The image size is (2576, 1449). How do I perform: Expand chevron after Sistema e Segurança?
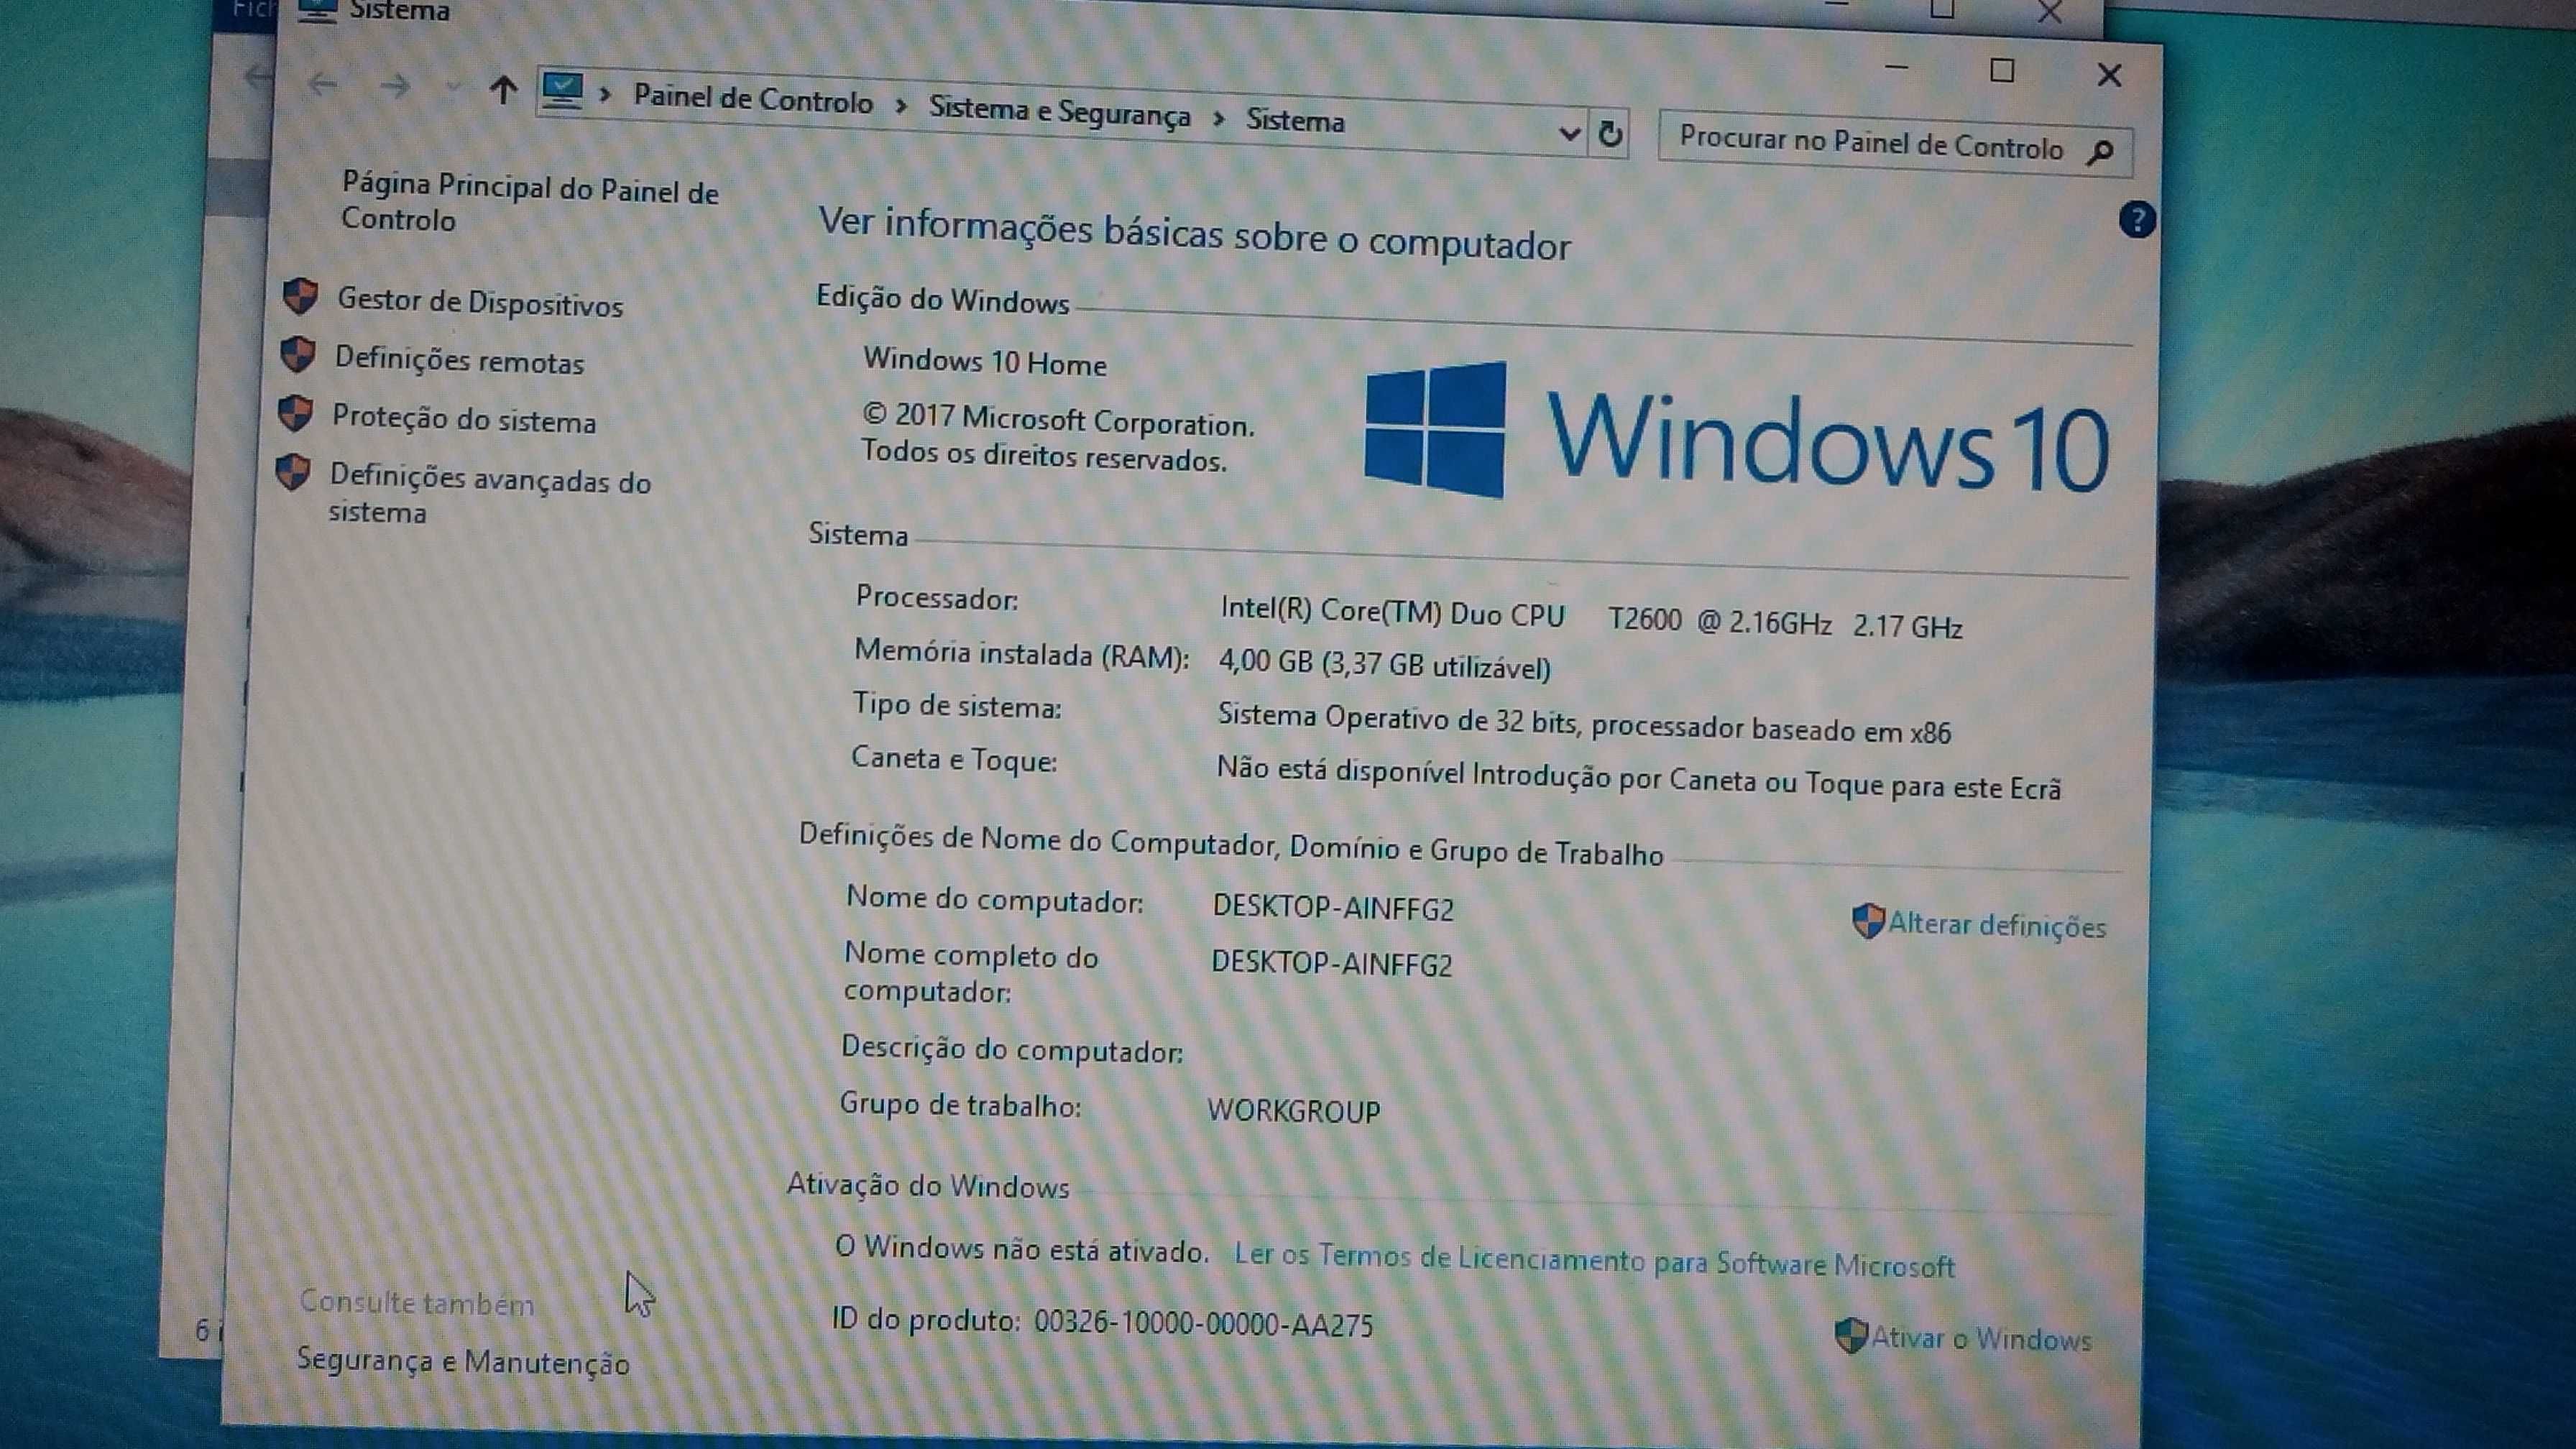(1218, 118)
